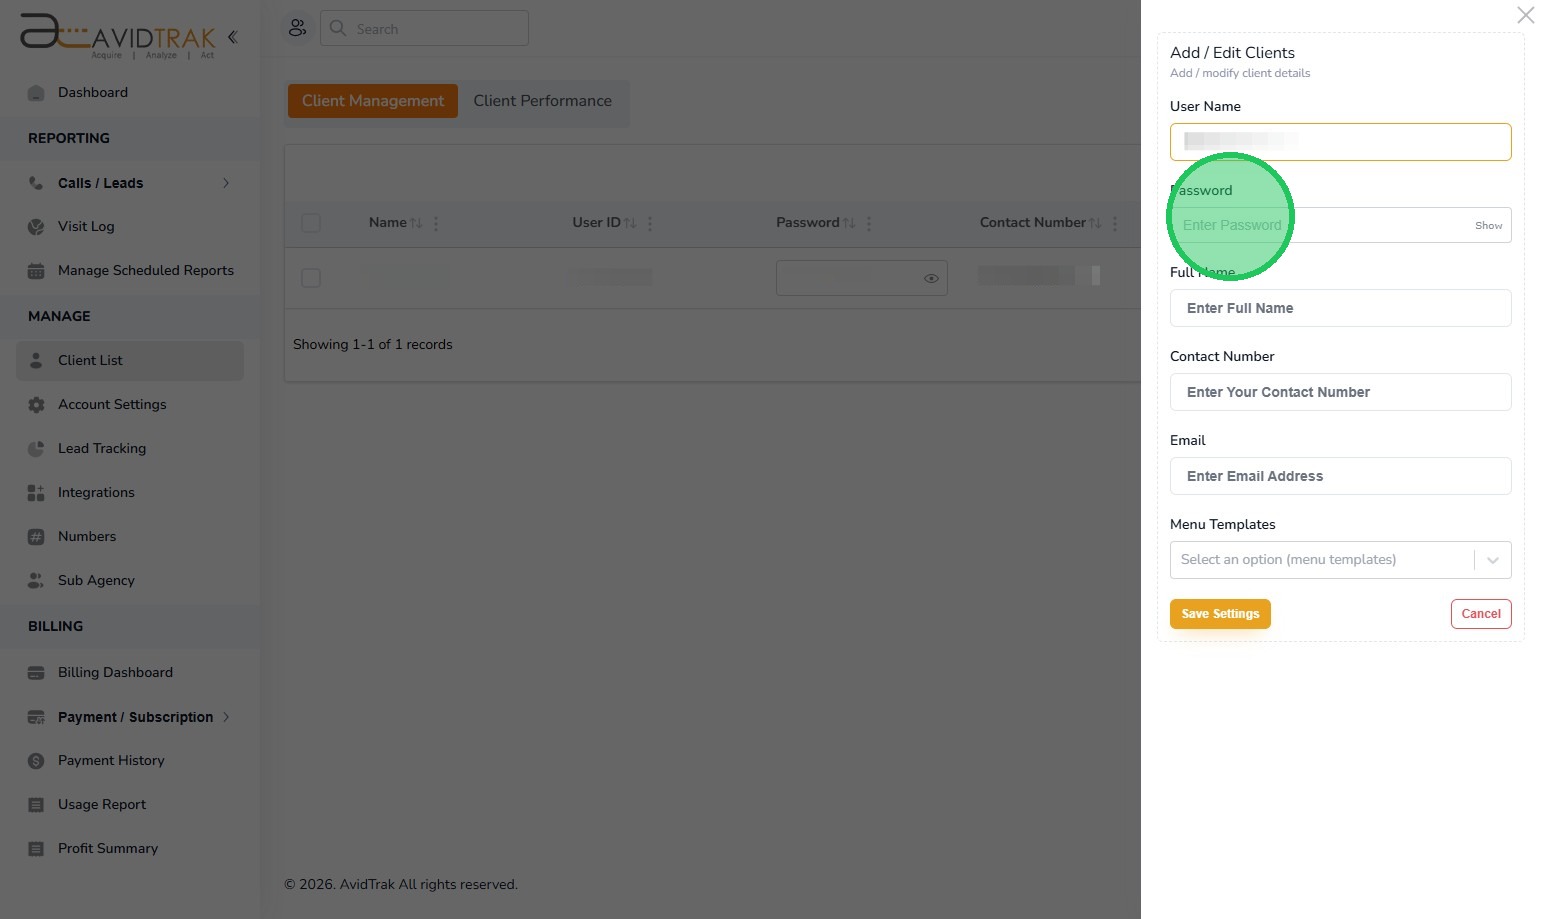Open the Menu Templates dropdown
The height and width of the screenshot is (919, 1541).
(x=1340, y=560)
